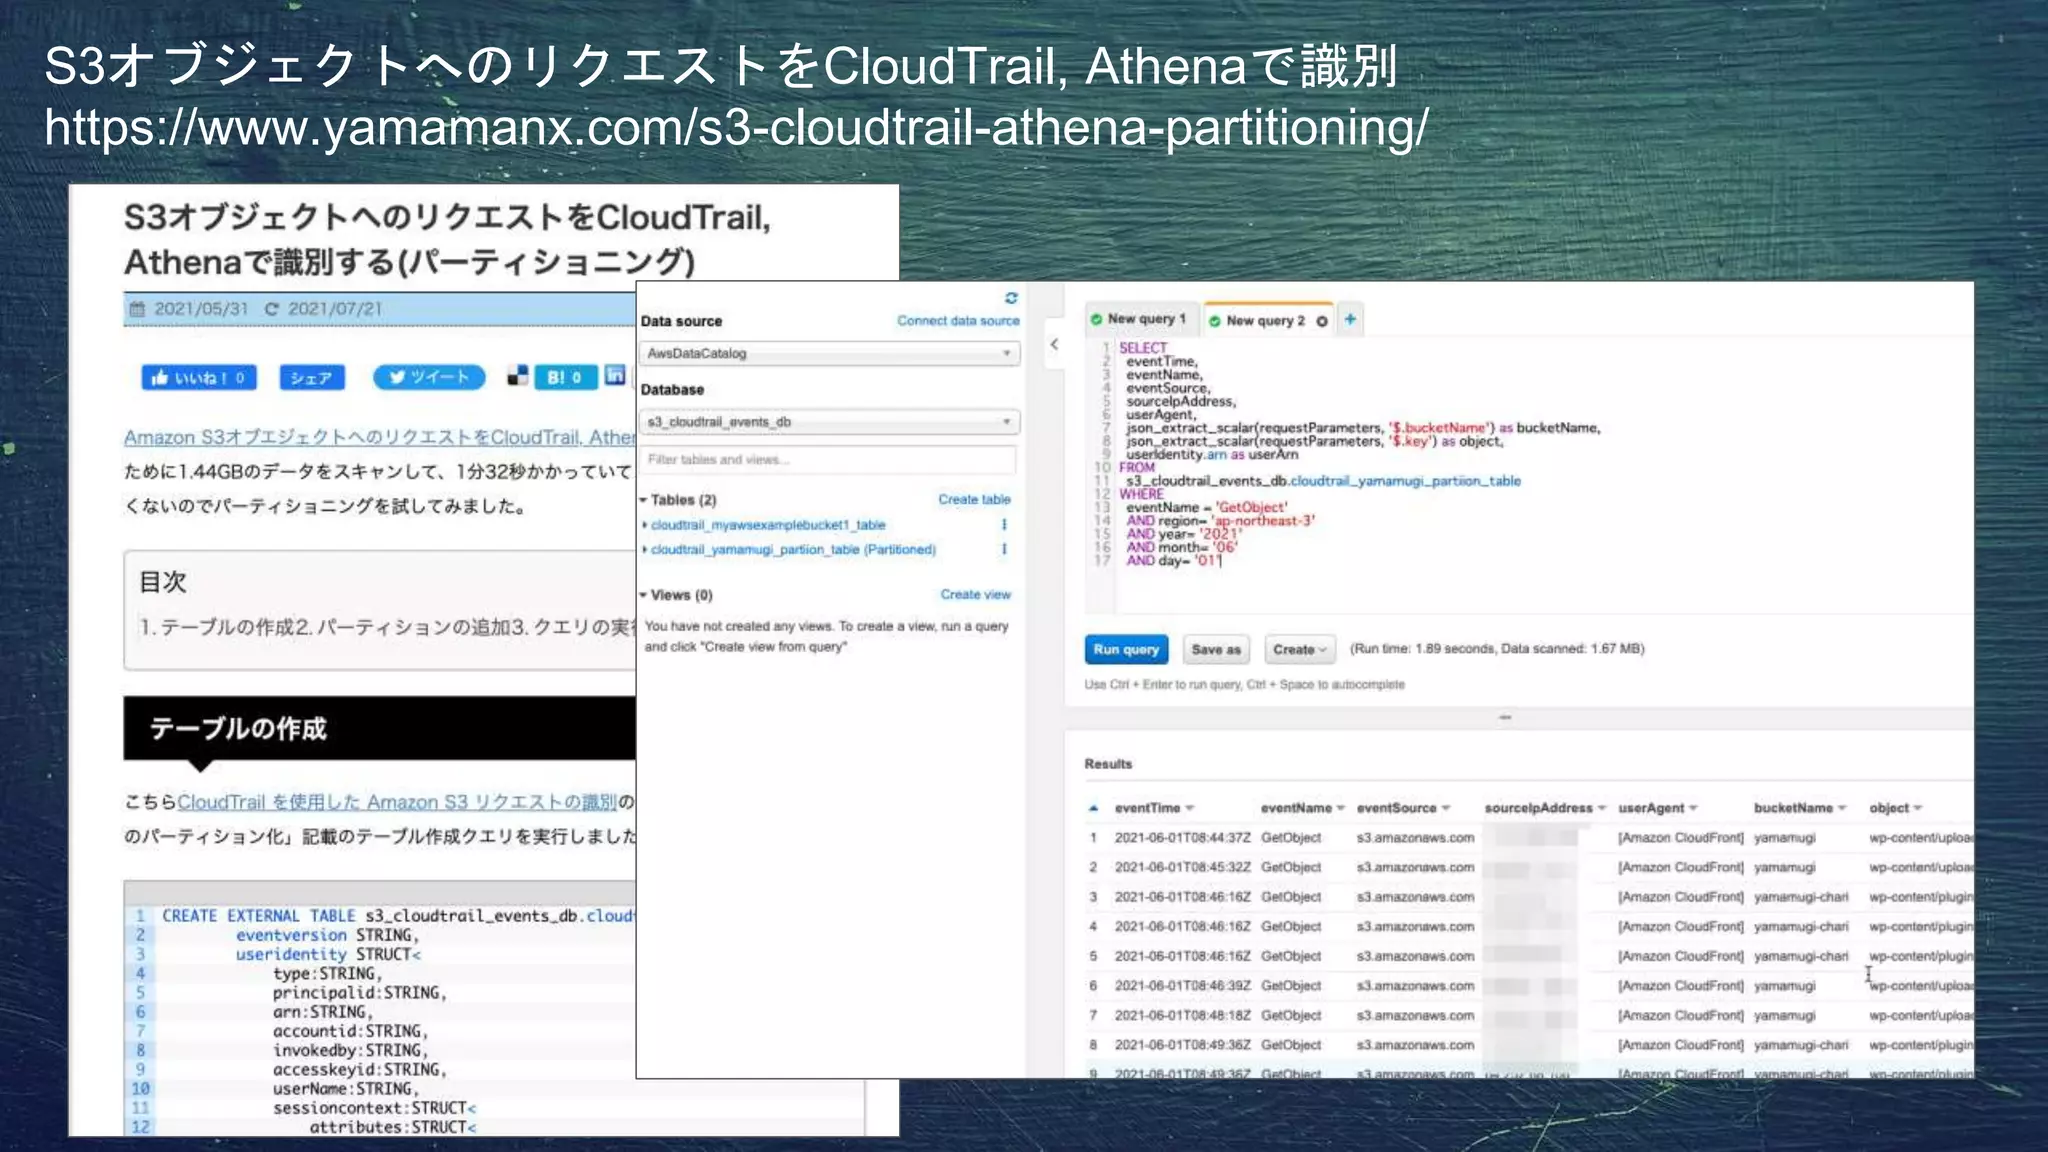This screenshot has width=2048, height=1152.
Task: Open the eventSource column sort arrow
Action: coord(1445,808)
